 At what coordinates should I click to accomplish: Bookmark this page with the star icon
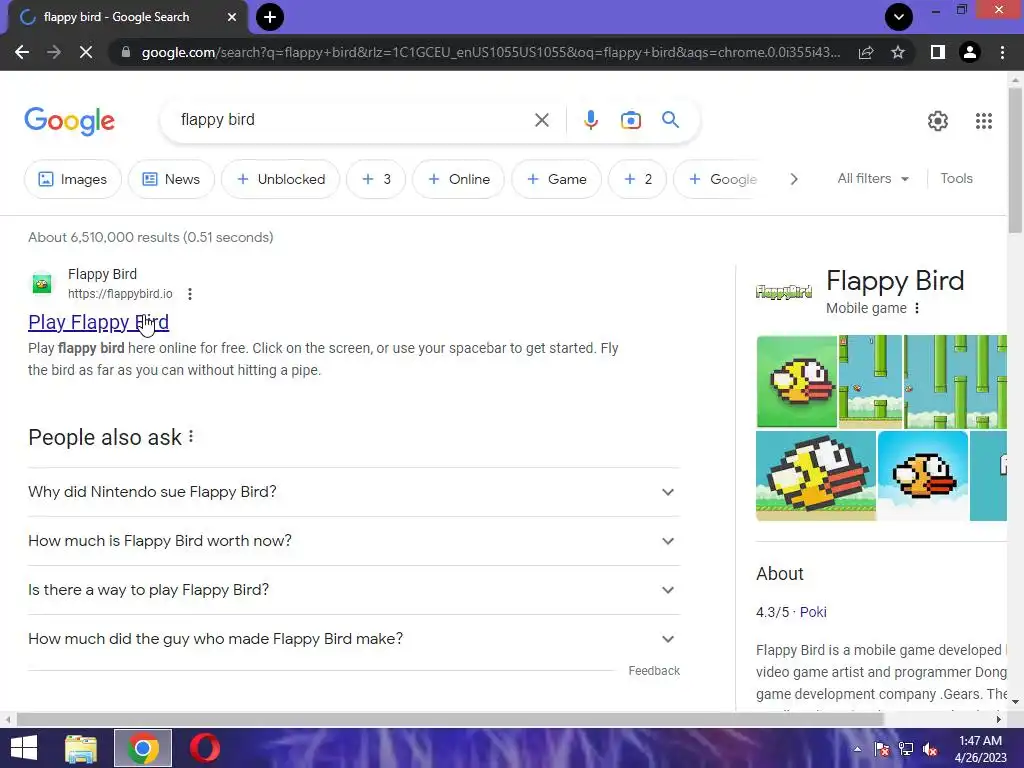898,52
